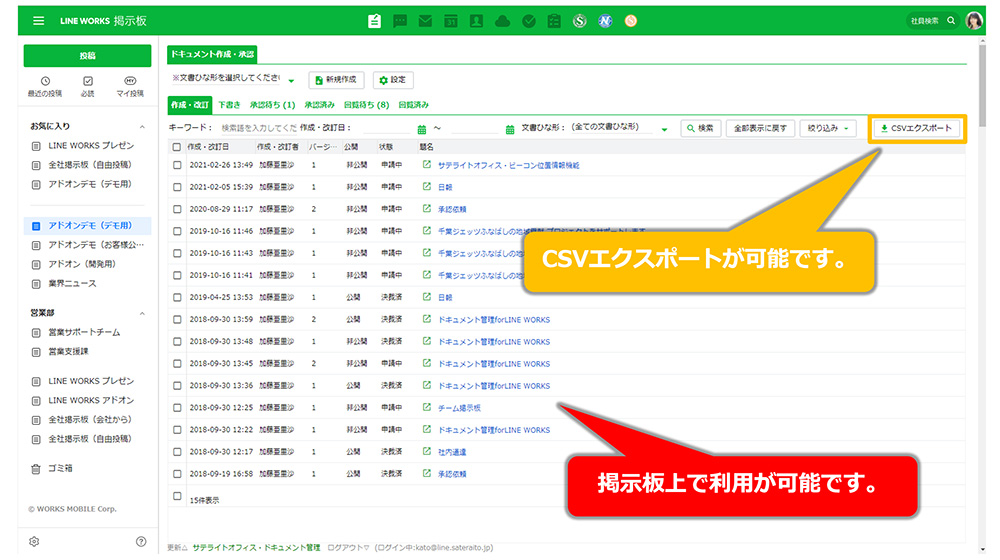
Task: Open the user profile avatar
Action: pyautogui.click(x=974, y=21)
